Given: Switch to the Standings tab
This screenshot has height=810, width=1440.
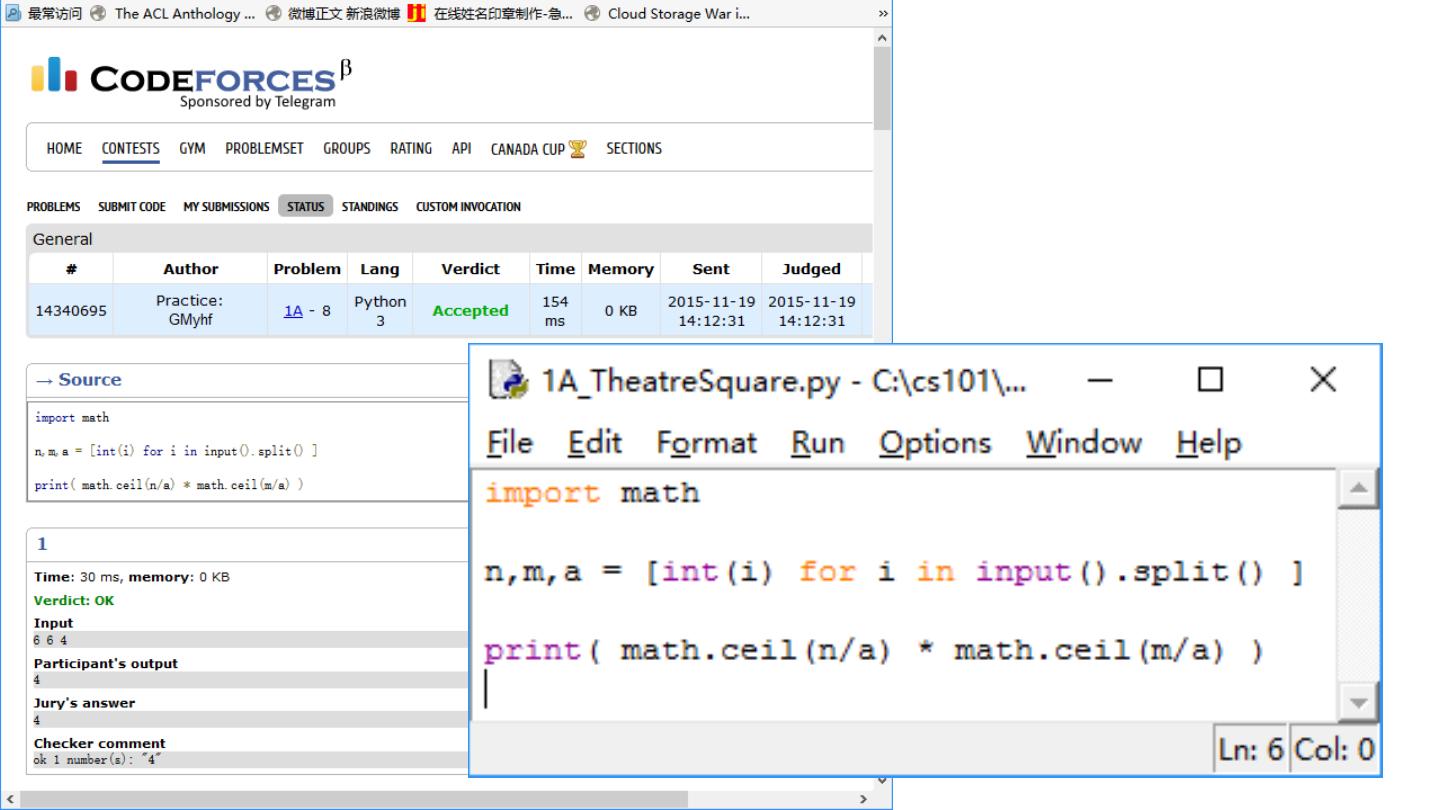Looking at the screenshot, I should click(x=370, y=207).
